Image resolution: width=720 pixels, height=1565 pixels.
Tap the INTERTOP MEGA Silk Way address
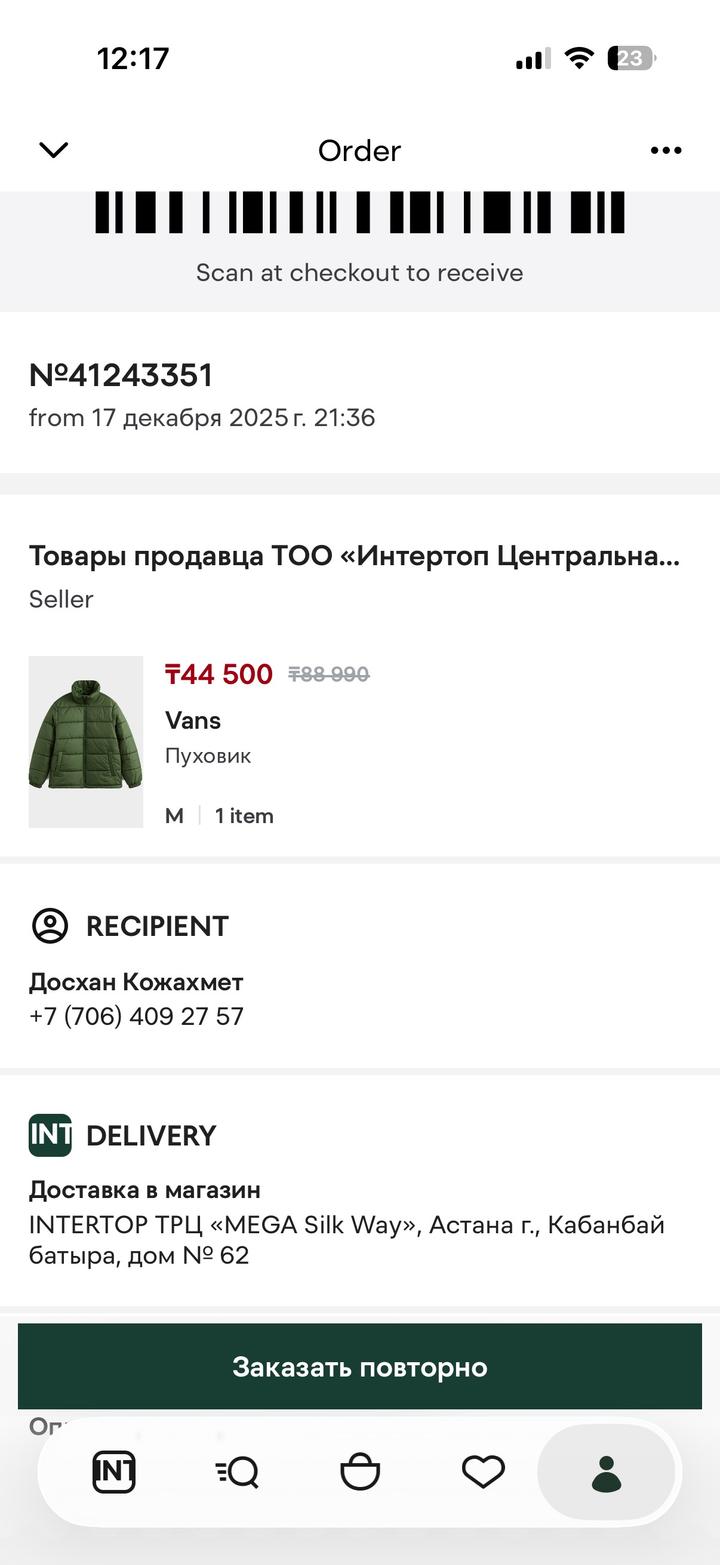346,1240
